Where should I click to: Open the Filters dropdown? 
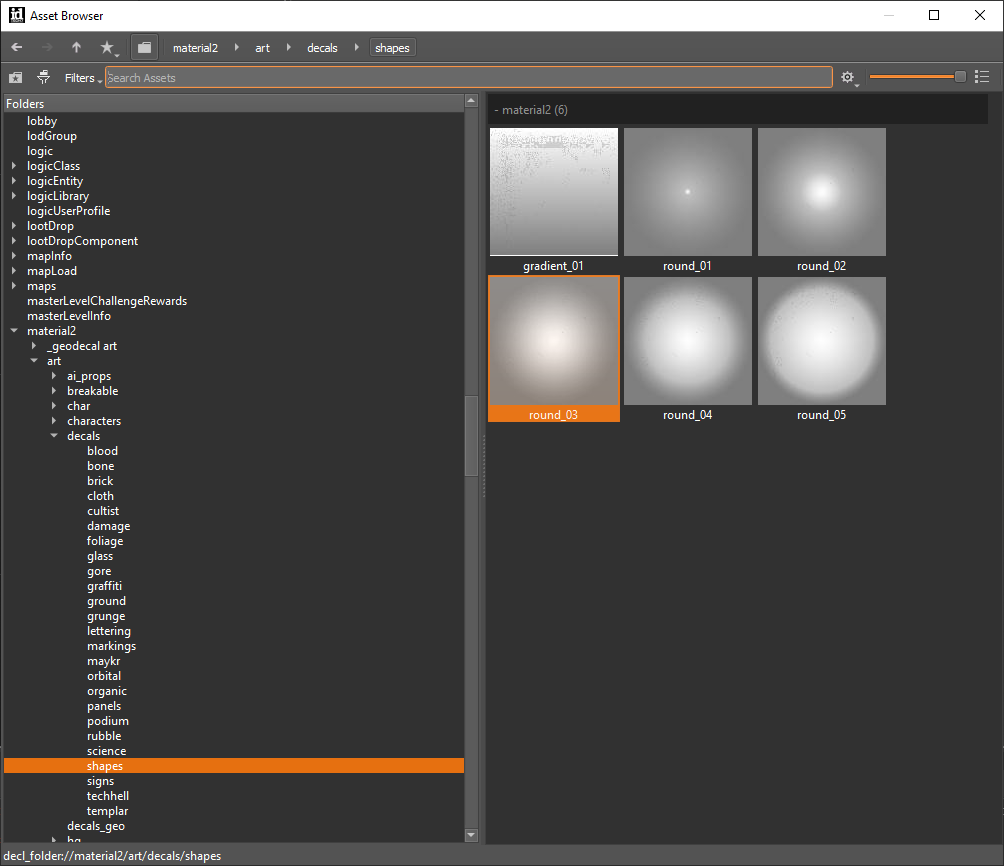(83, 78)
